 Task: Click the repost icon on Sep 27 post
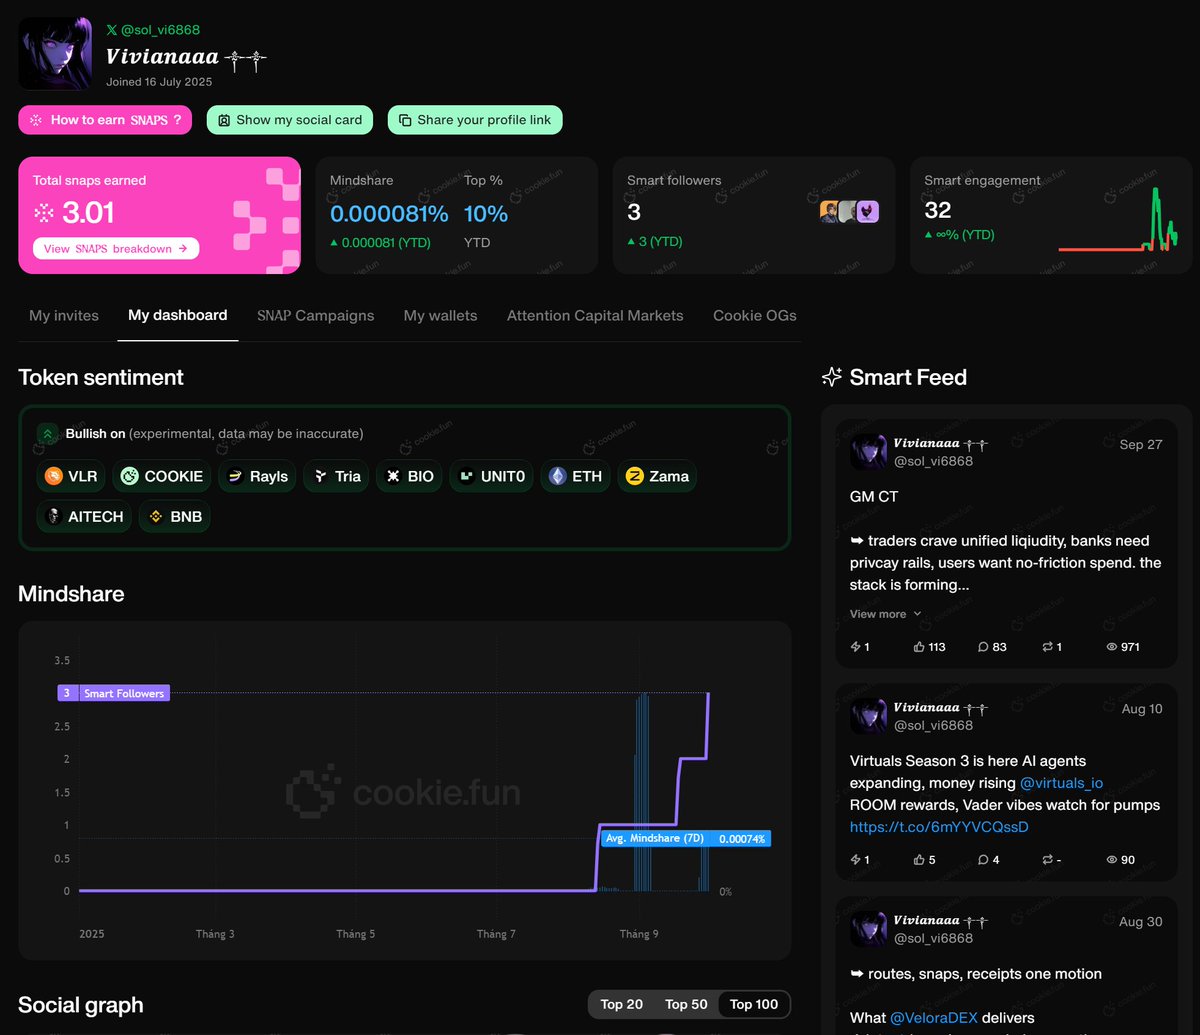click(1047, 647)
